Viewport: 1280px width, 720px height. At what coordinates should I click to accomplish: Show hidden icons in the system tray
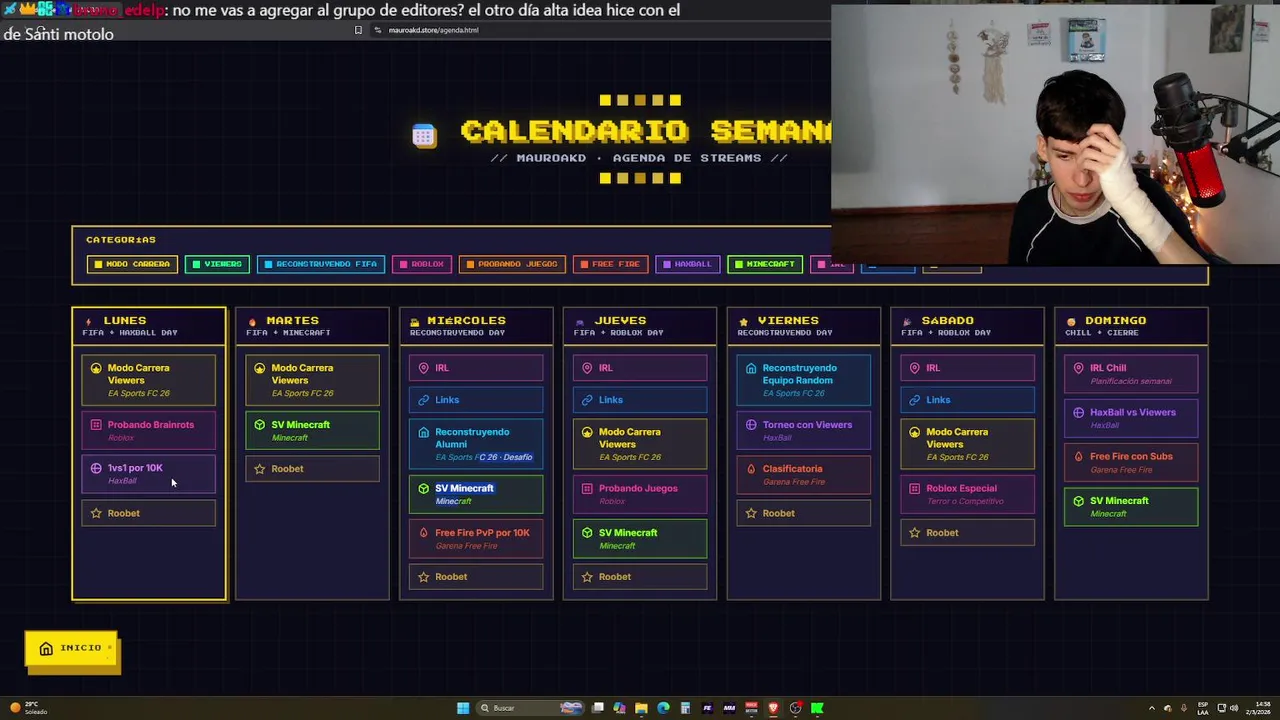point(1151,708)
